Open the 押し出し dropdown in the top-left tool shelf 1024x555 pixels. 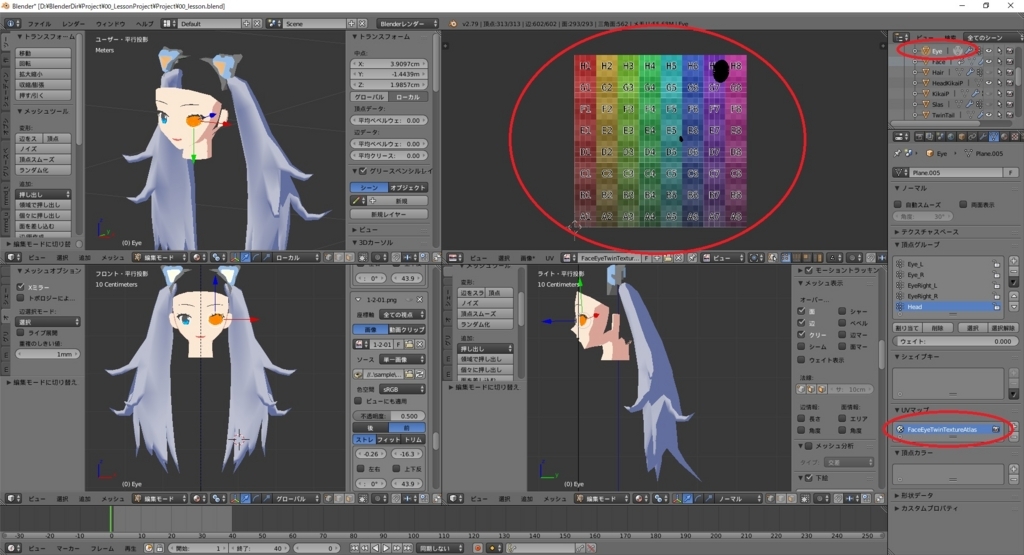(43, 195)
